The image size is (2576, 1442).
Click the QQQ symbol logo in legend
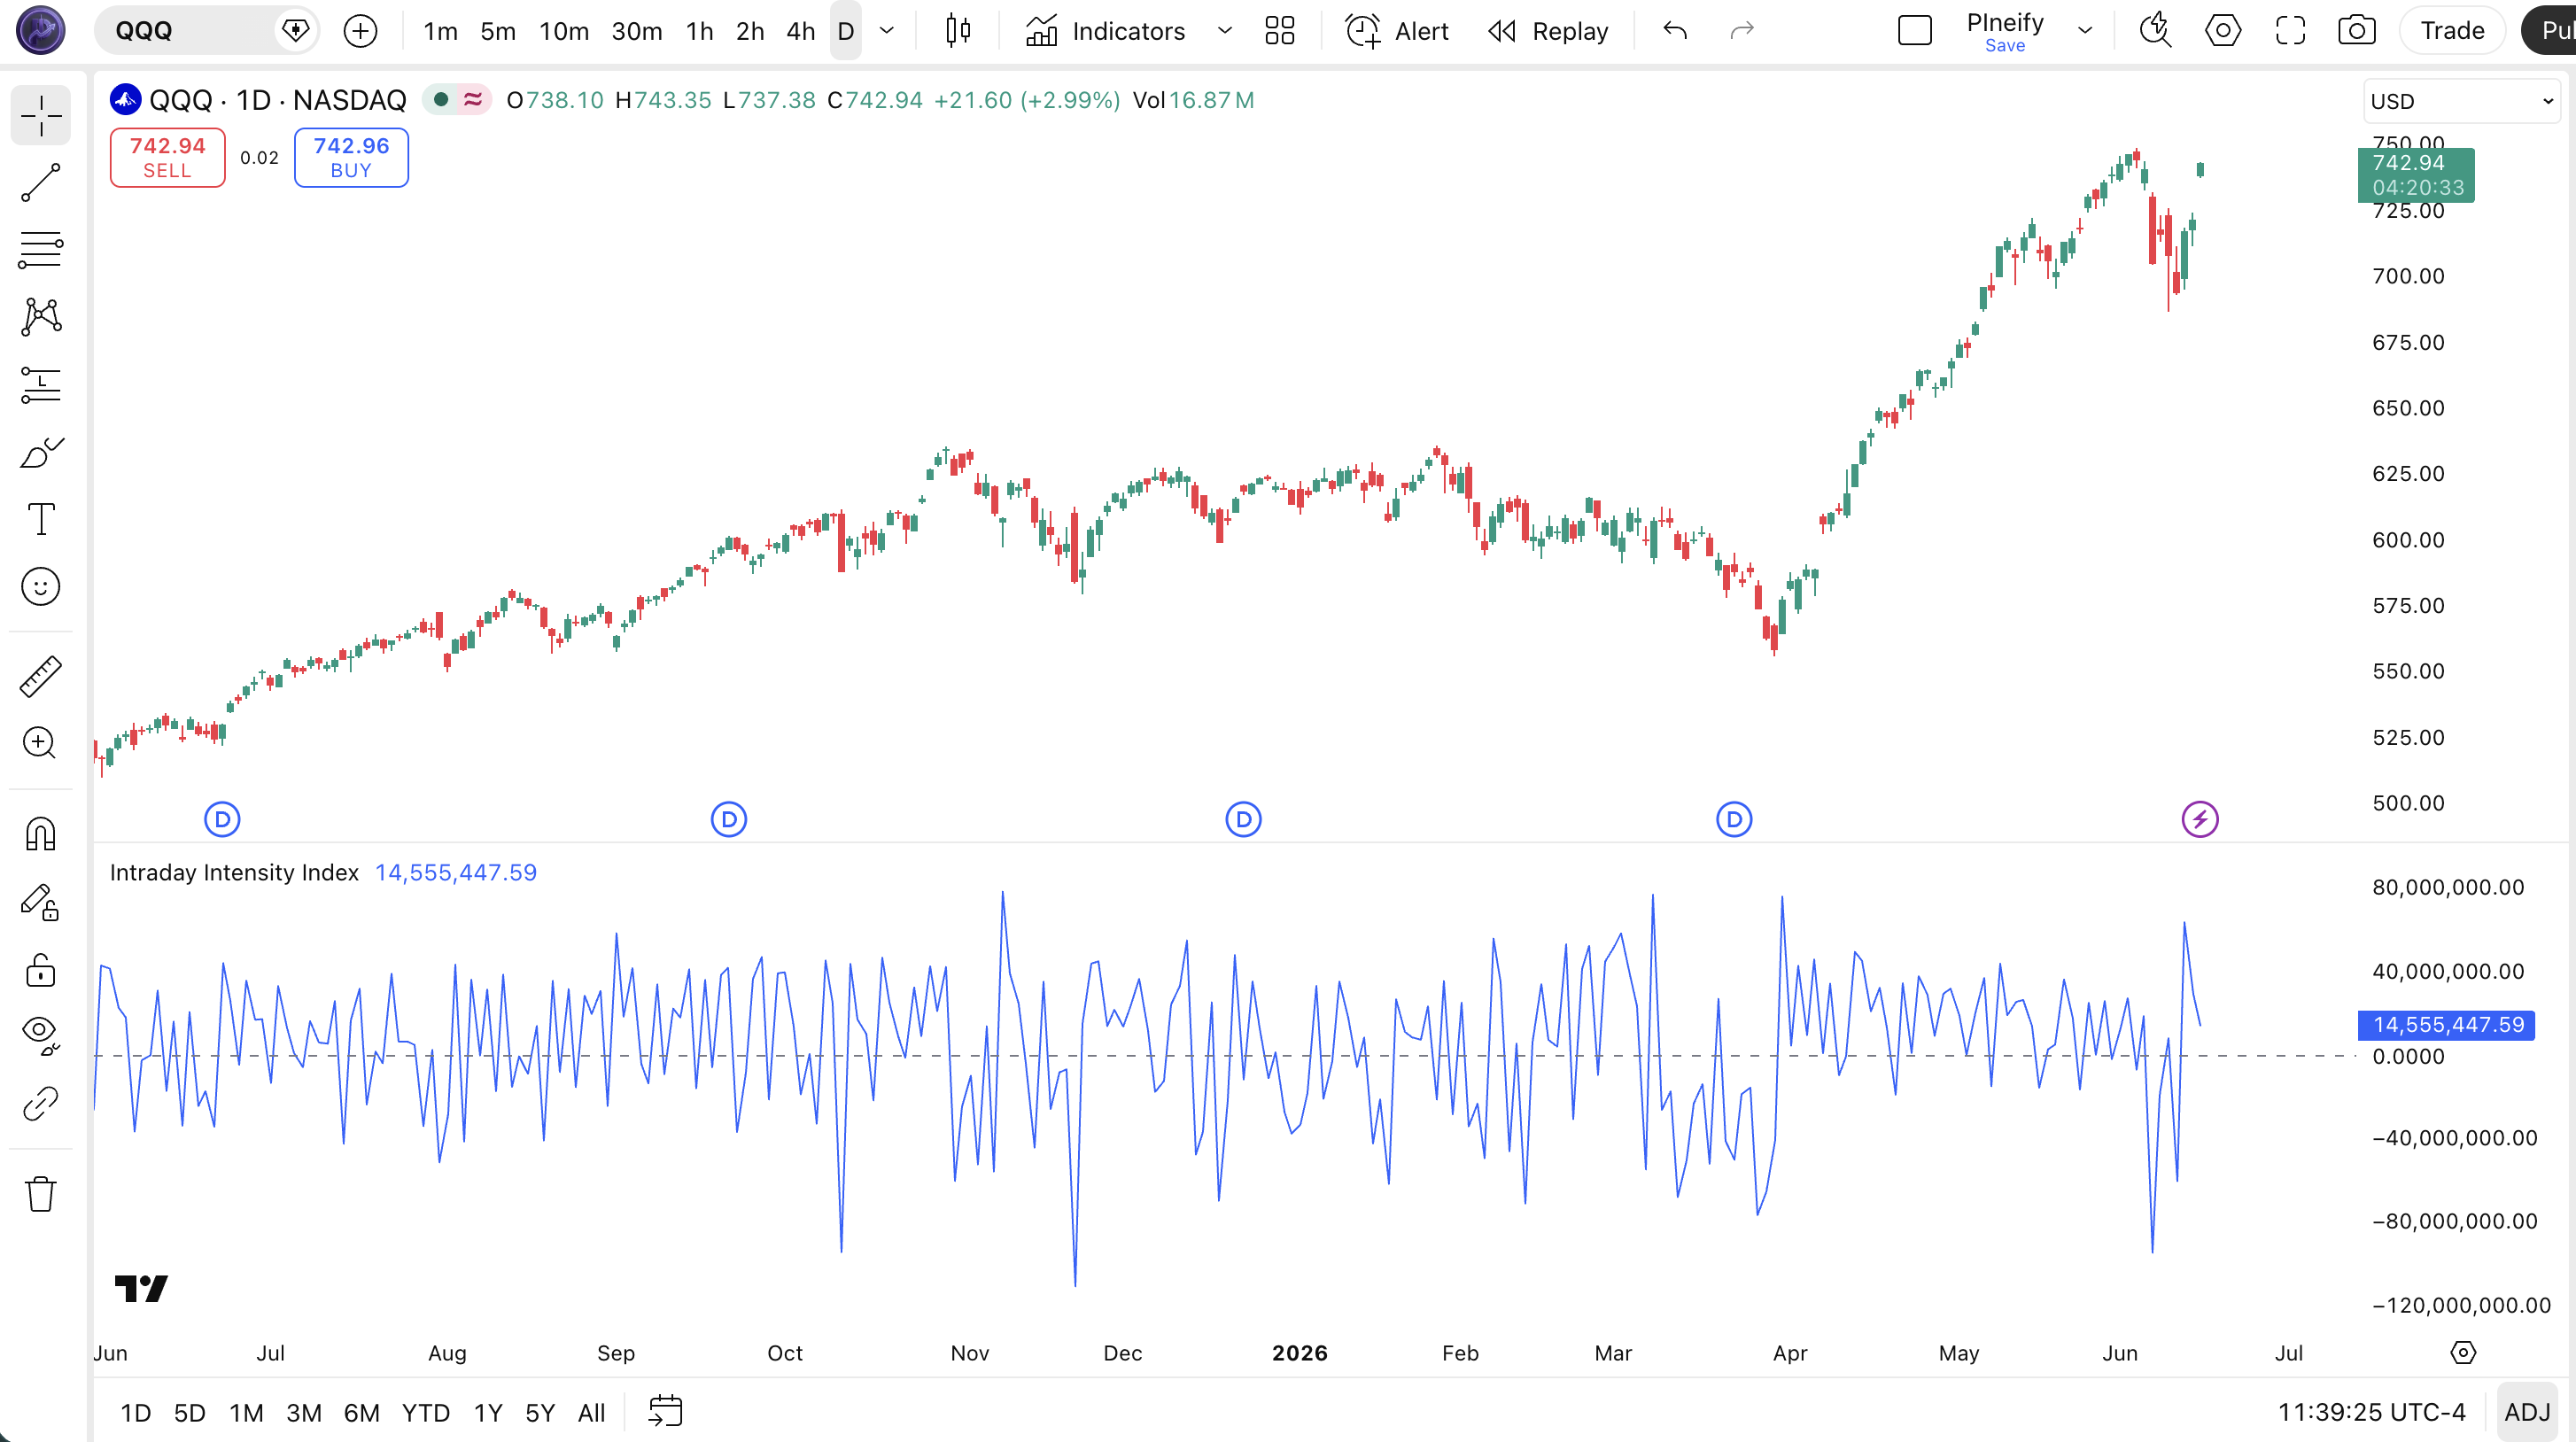pyautogui.click(x=125, y=99)
